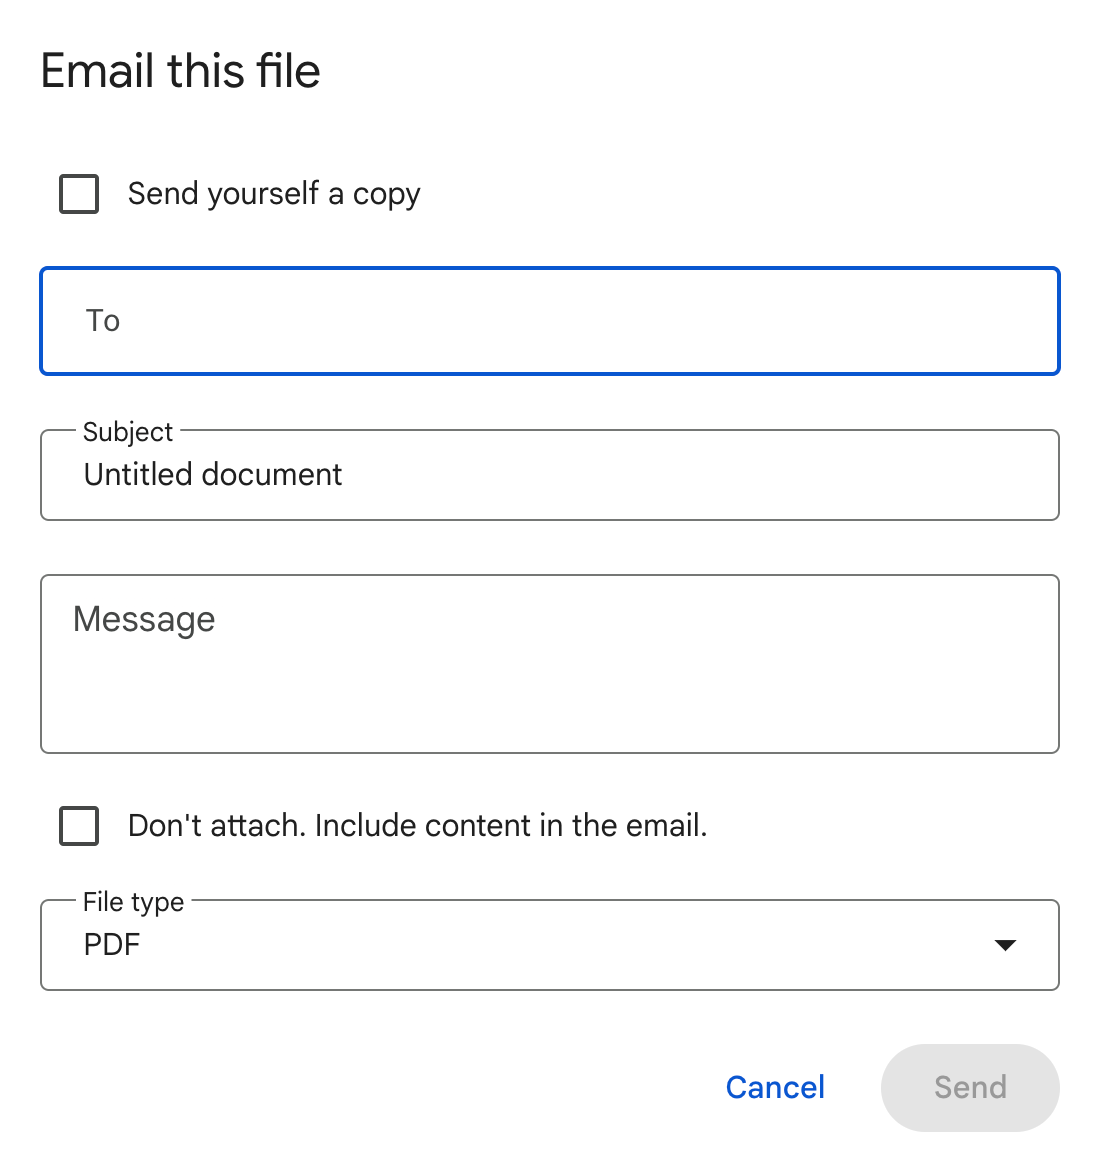Click the empty Message box placeholder
Image resolution: width=1102 pixels, height=1170 pixels.
tap(550, 663)
